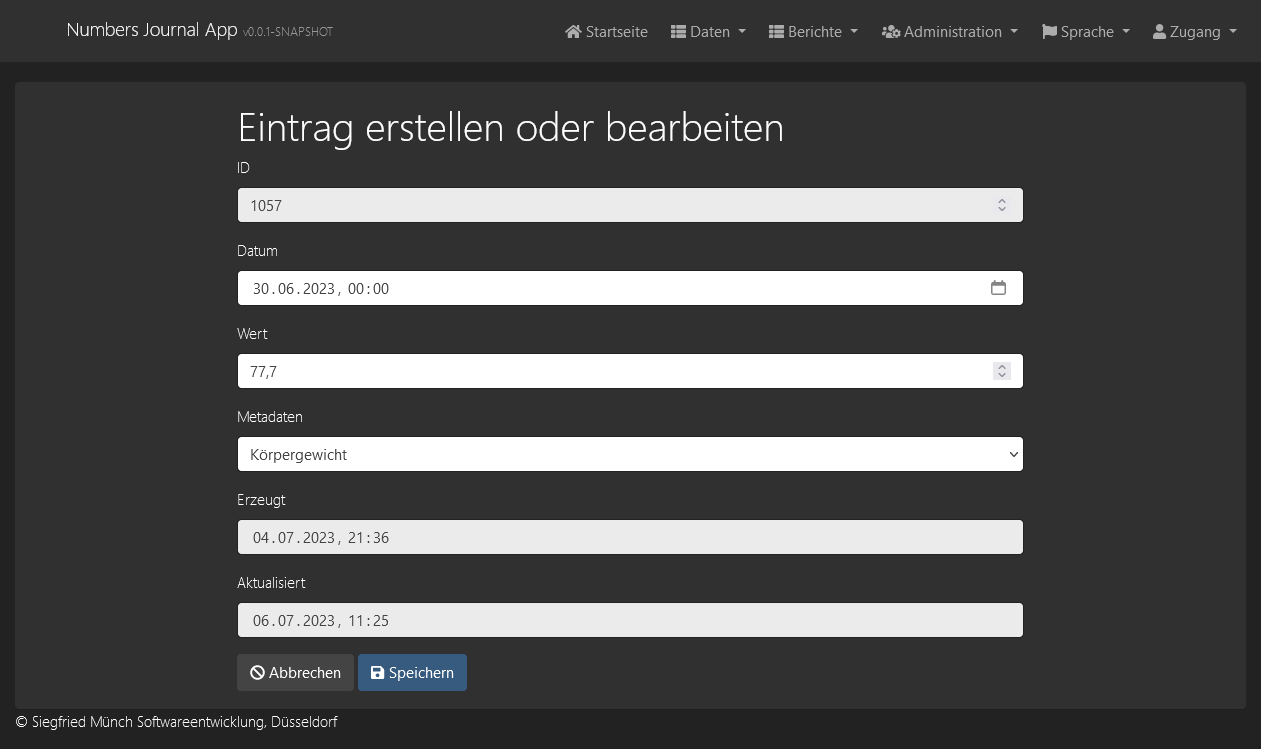Screen dimensions: 1261x749
Task: Click the floppy disk icon on Speichern
Action: (x=377, y=673)
